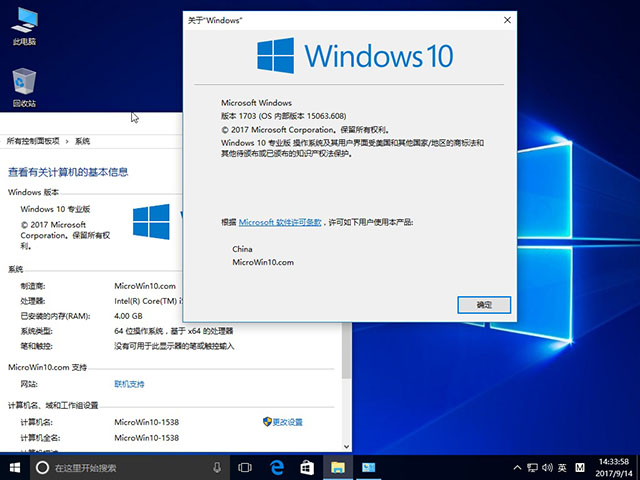
Task: Open the This PC desktop icon
Action: coord(24,26)
